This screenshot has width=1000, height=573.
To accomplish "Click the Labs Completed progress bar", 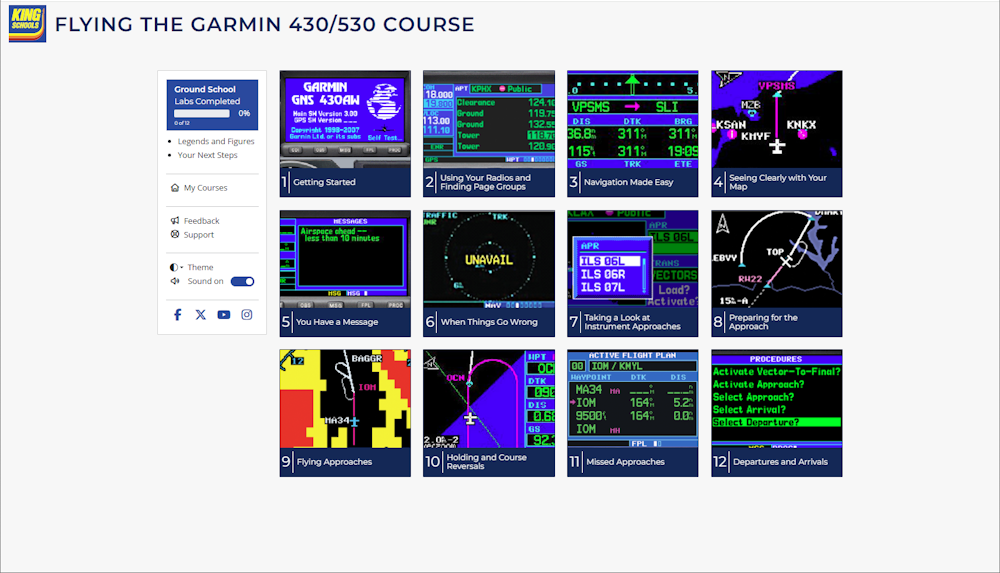I will pyautogui.click(x=202, y=114).
